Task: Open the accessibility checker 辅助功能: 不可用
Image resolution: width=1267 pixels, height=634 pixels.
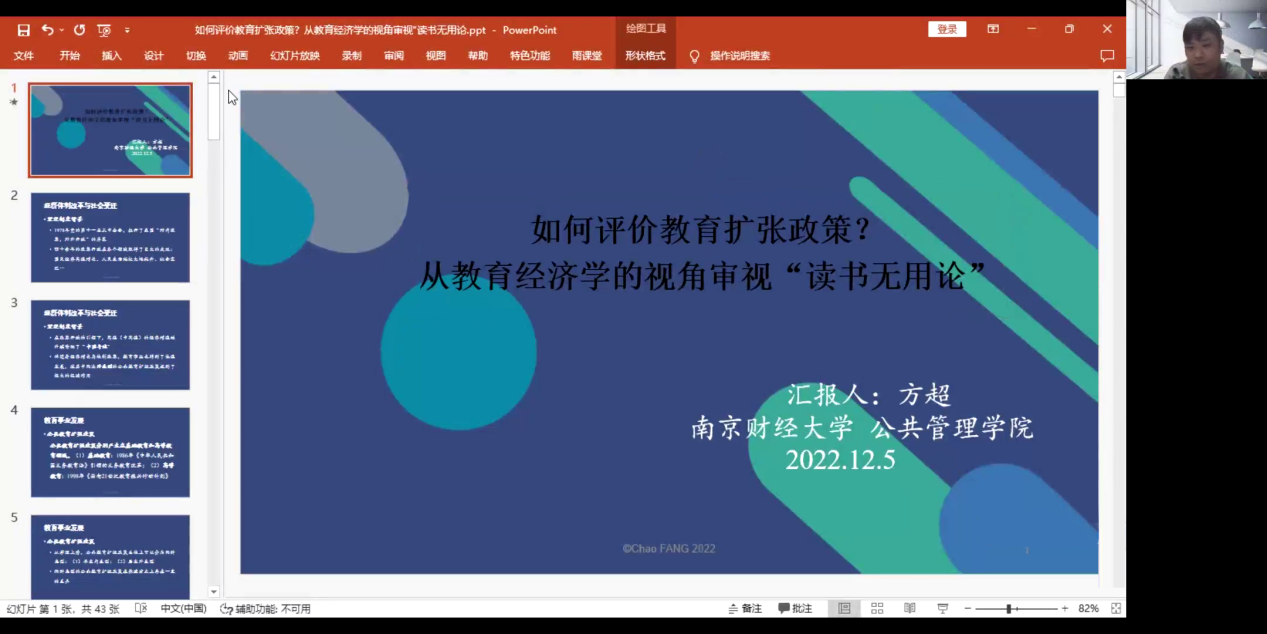Action: [266, 609]
